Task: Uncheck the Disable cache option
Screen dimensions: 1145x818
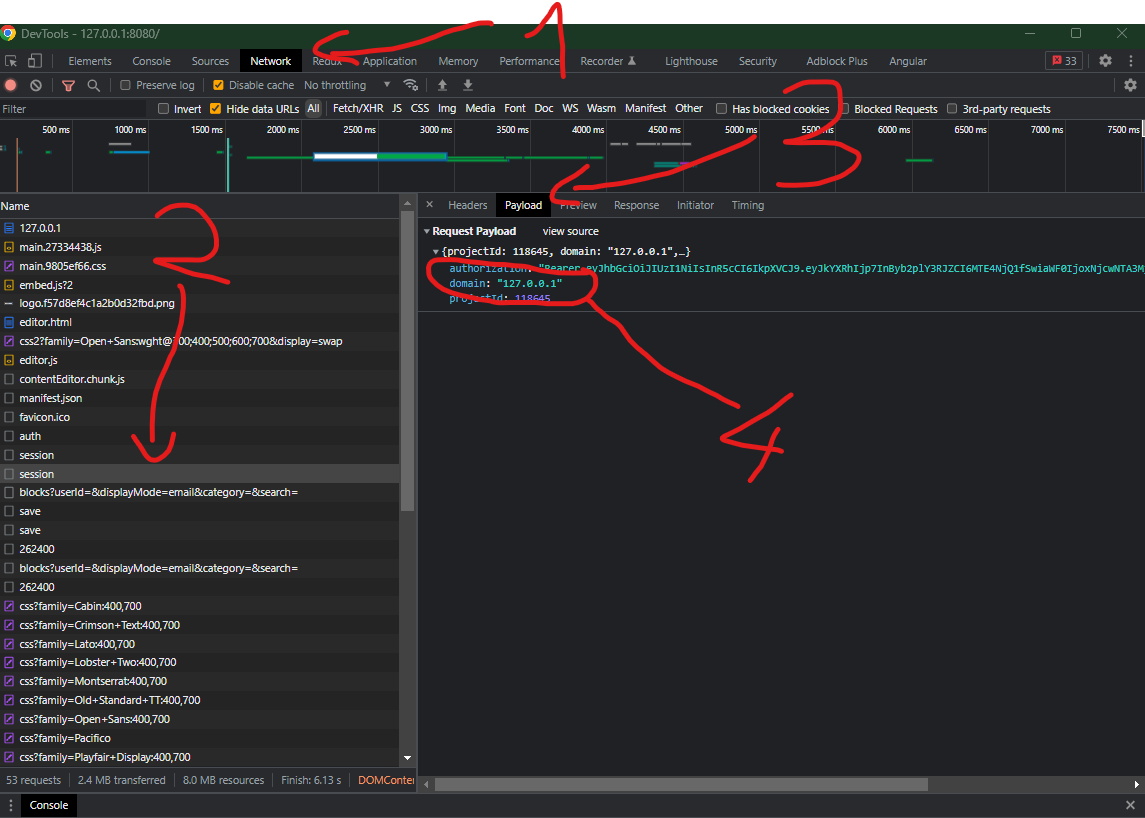Action: [217, 84]
